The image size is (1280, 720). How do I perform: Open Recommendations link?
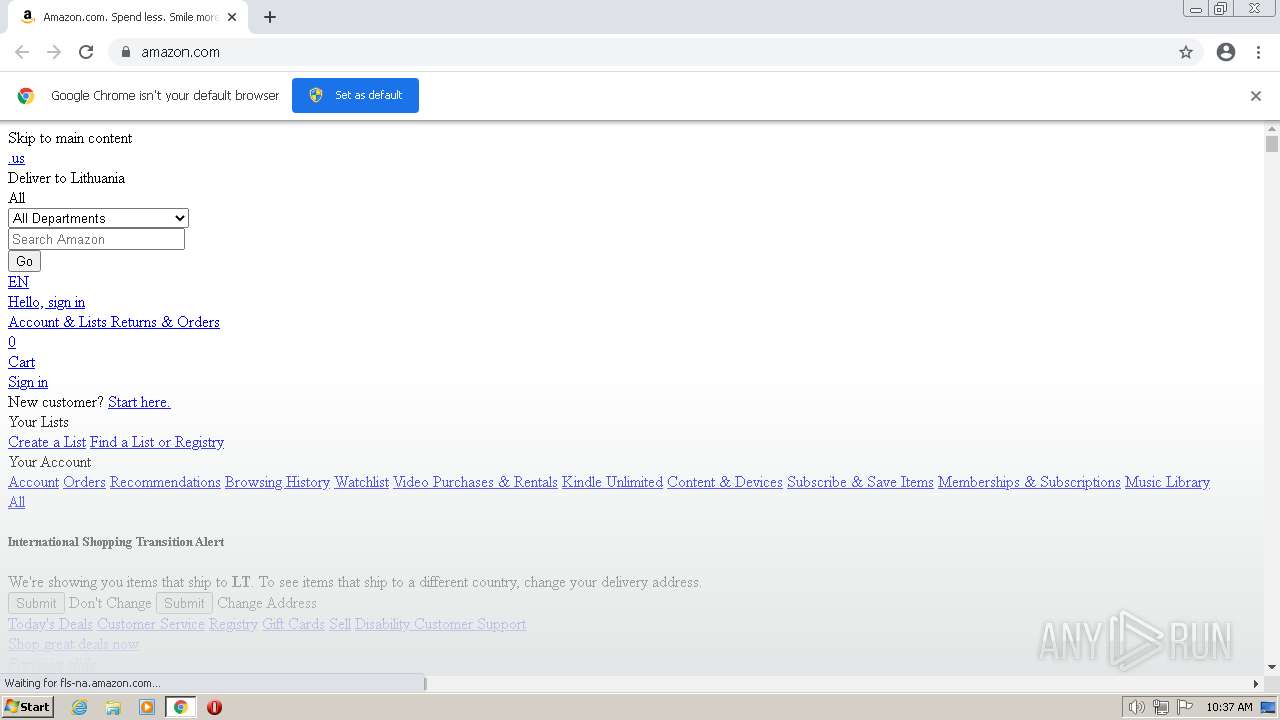pos(165,482)
